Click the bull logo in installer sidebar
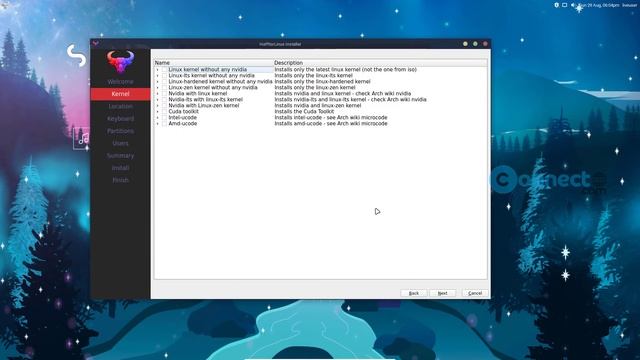The width and height of the screenshot is (640, 360). [120, 62]
